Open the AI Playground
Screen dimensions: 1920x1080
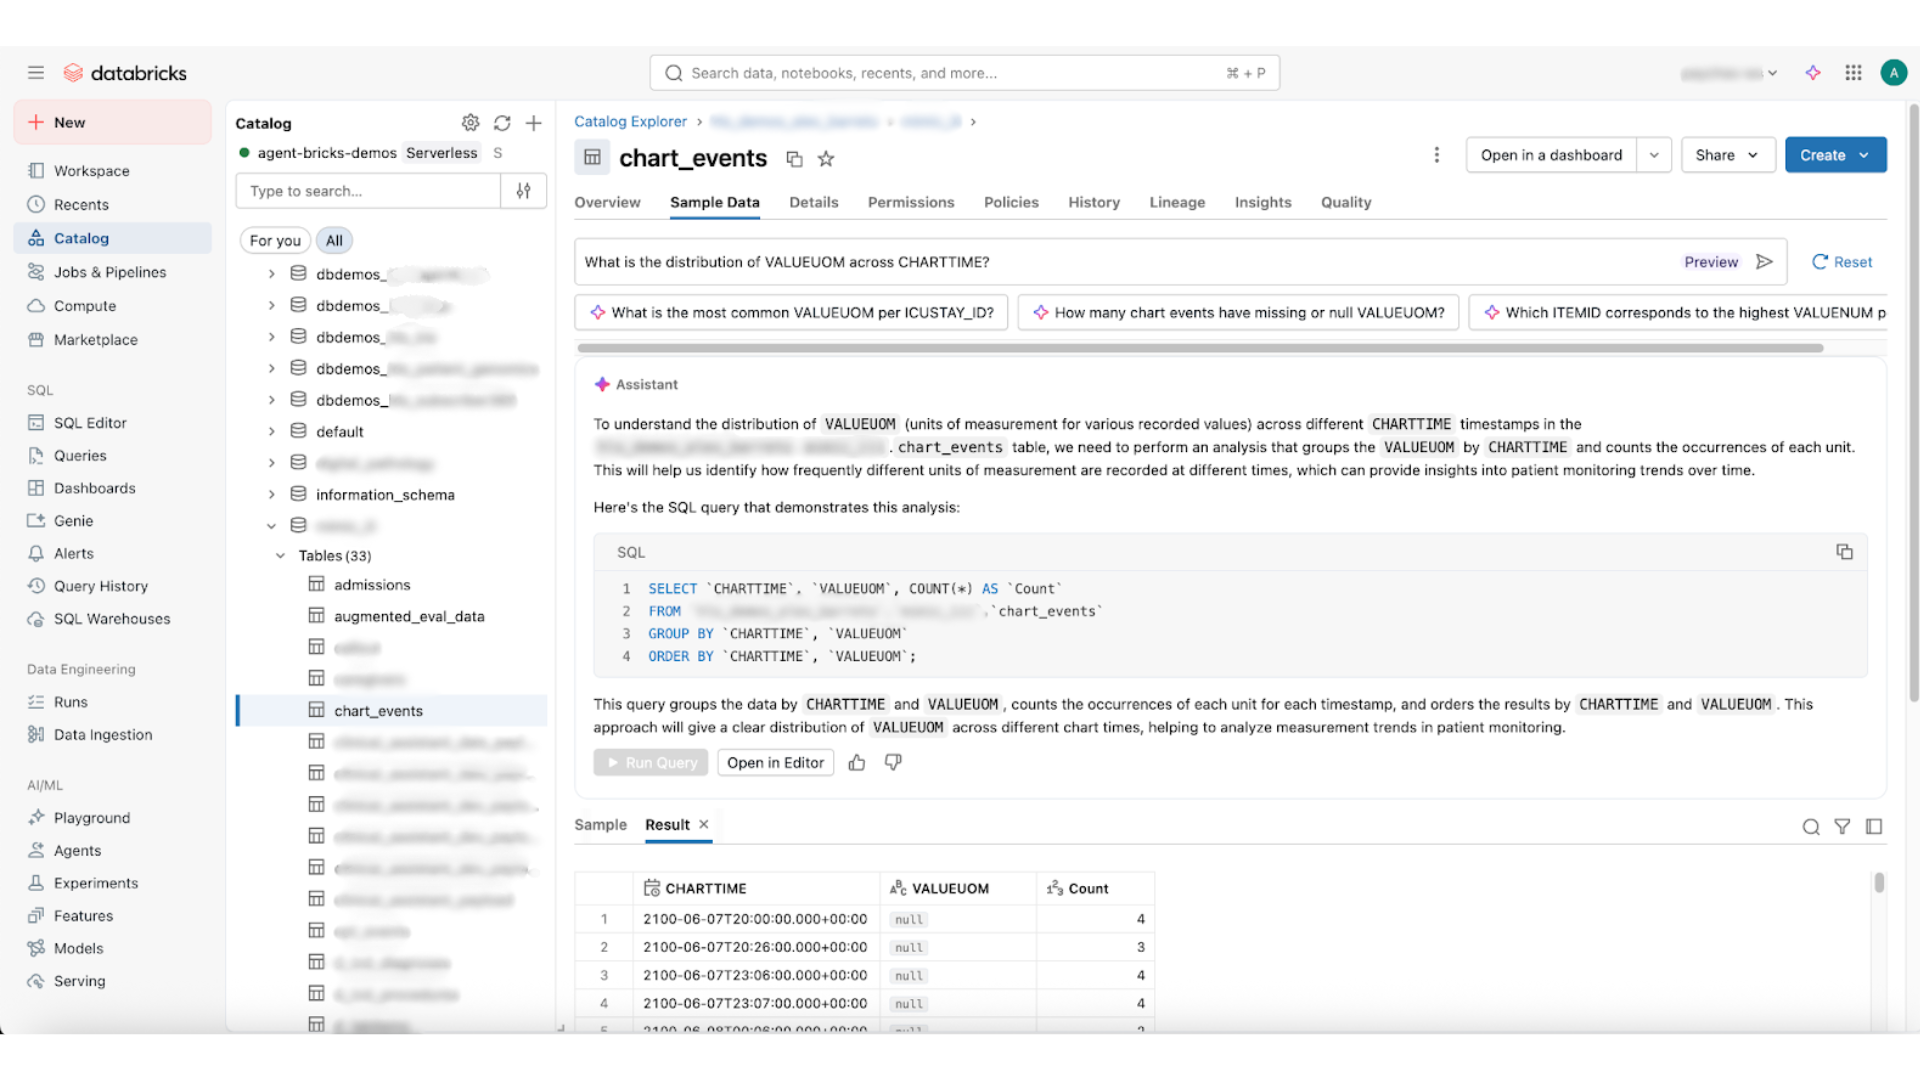pos(91,817)
